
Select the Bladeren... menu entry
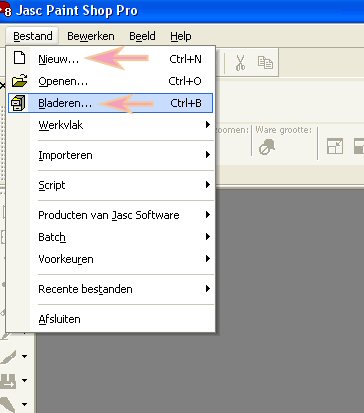tap(110, 103)
